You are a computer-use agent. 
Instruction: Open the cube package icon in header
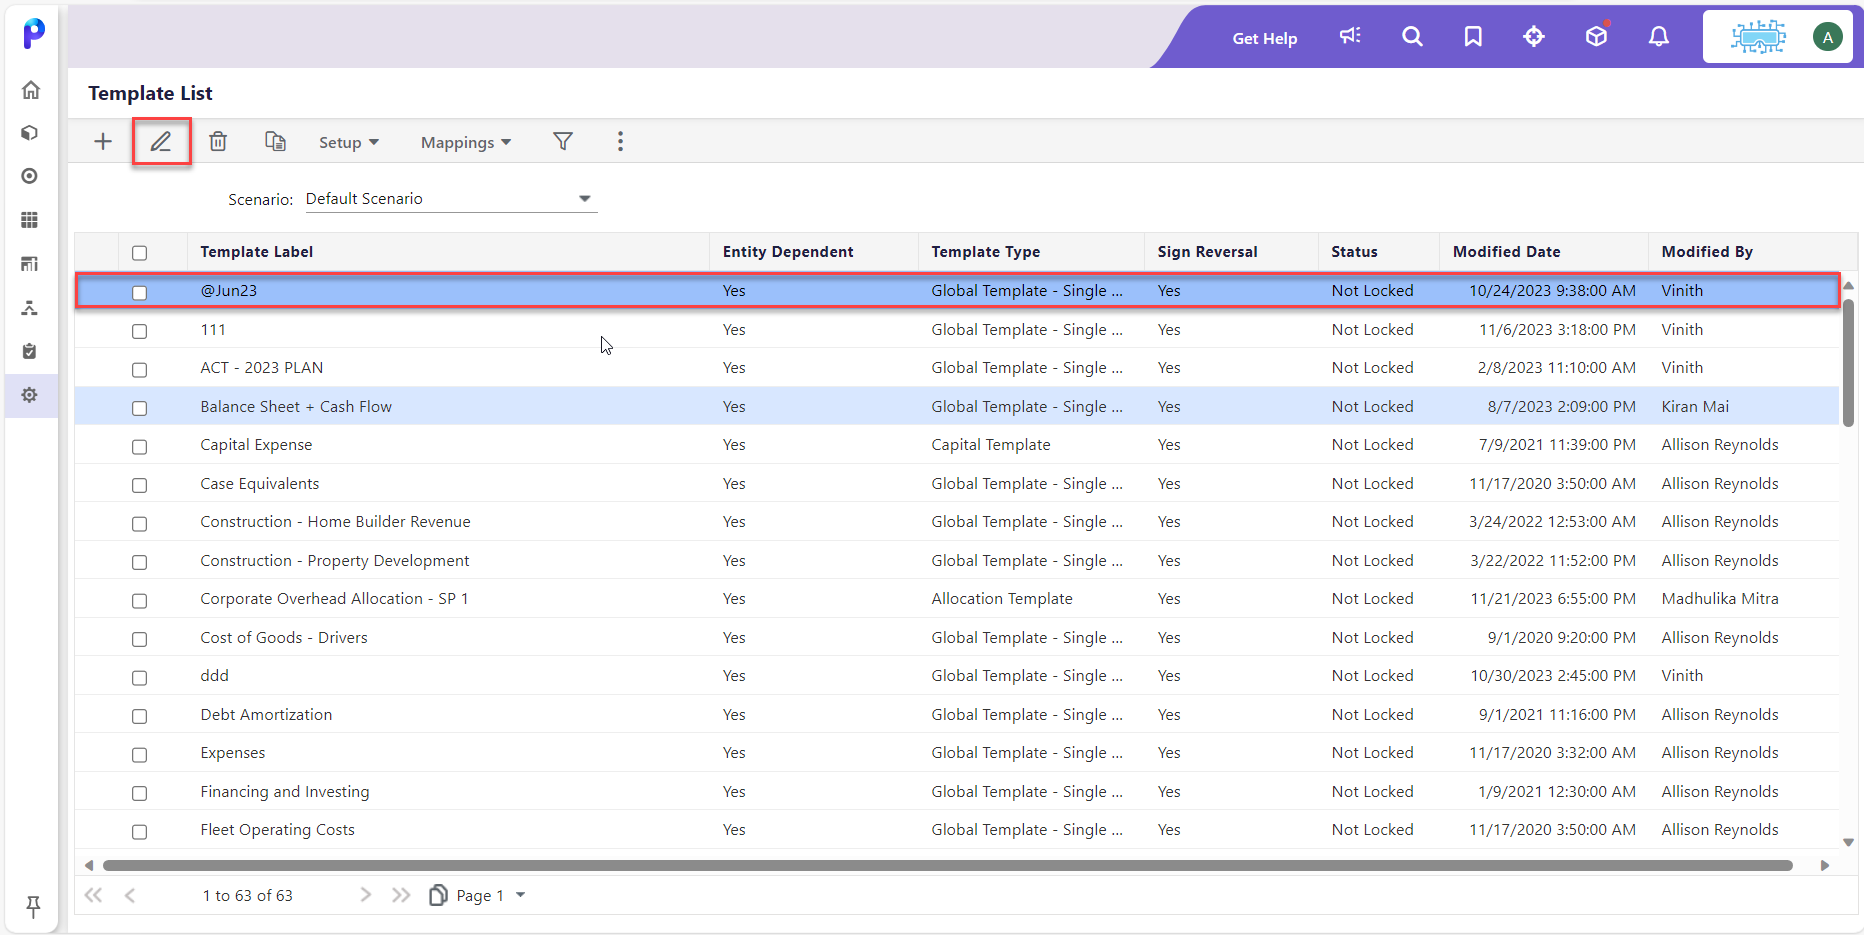(x=1596, y=37)
